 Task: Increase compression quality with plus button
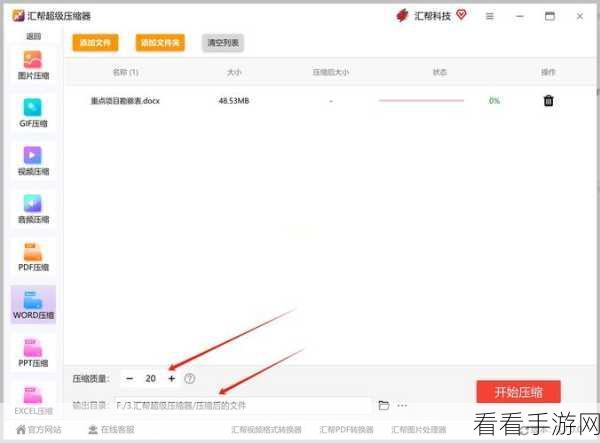tap(171, 378)
